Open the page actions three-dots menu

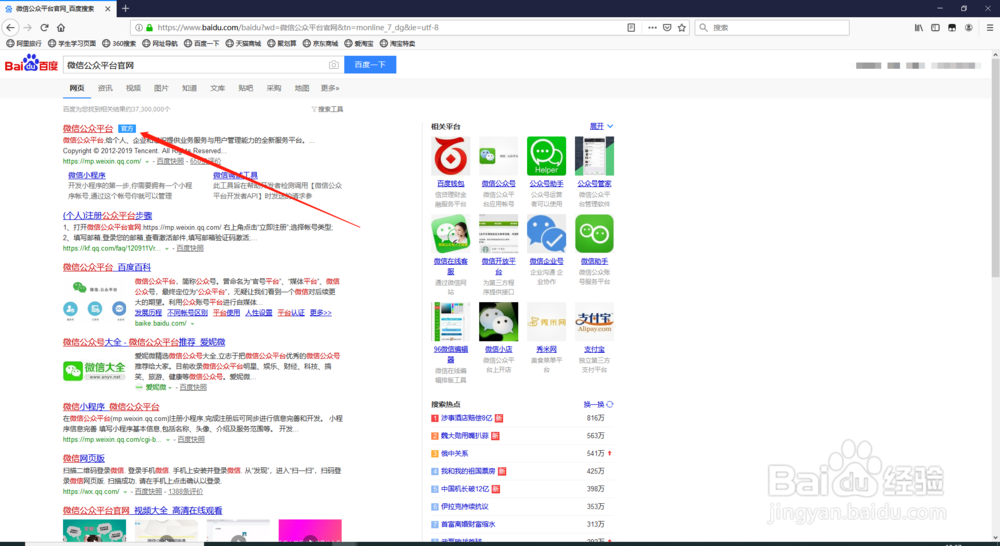pos(652,27)
